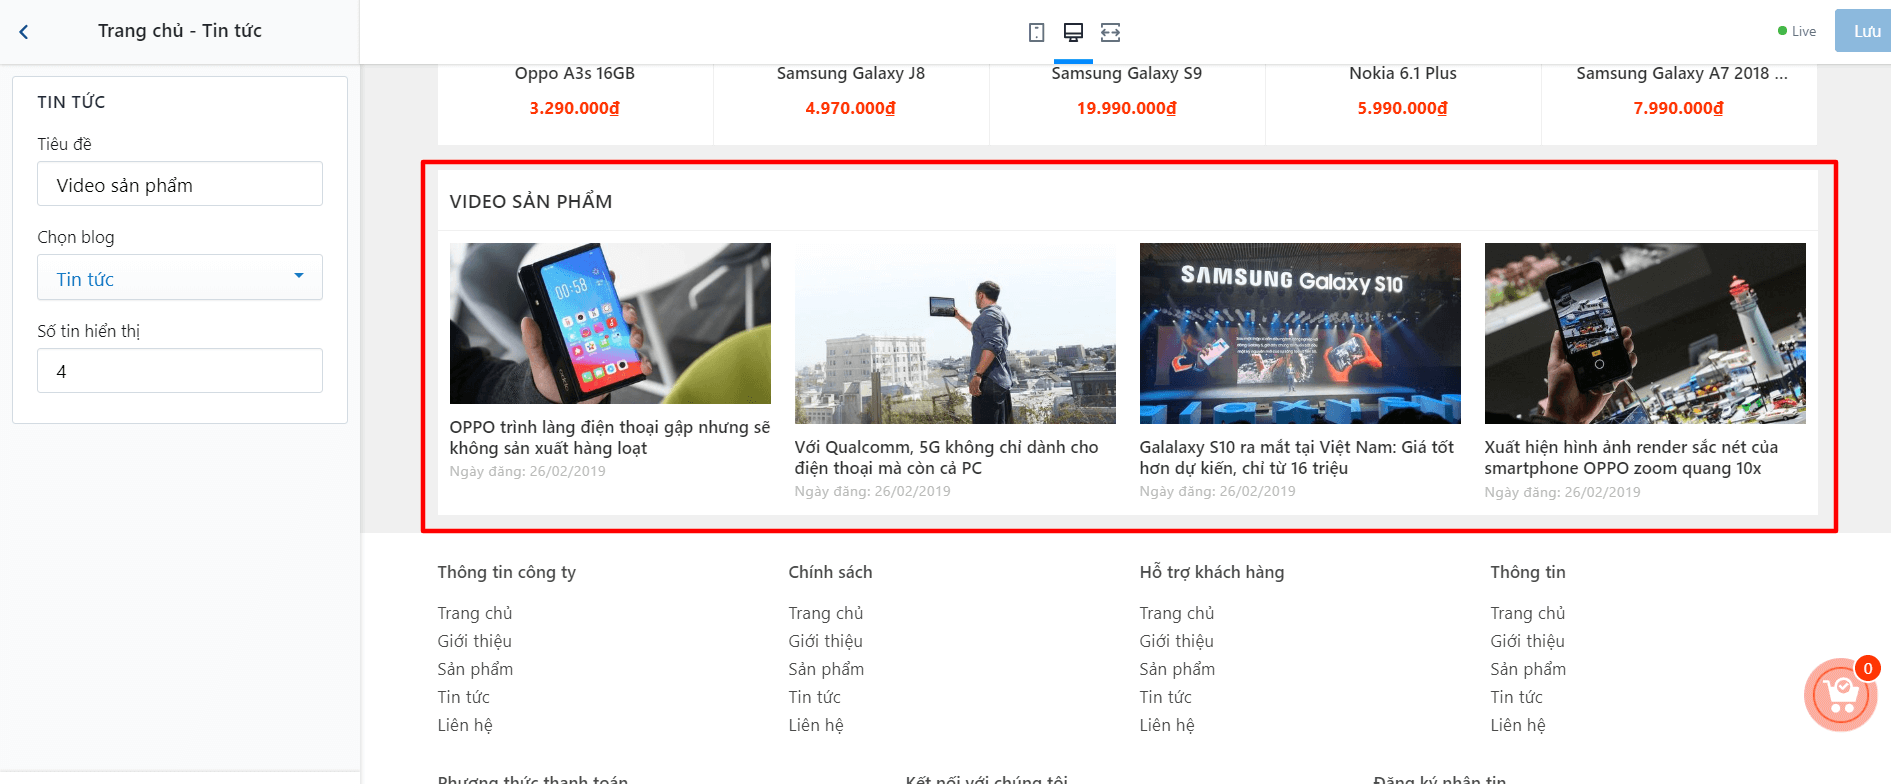This screenshot has width=1891, height=784.
Task: Click the 4.970.000₫ price
Action: [851, 108]
